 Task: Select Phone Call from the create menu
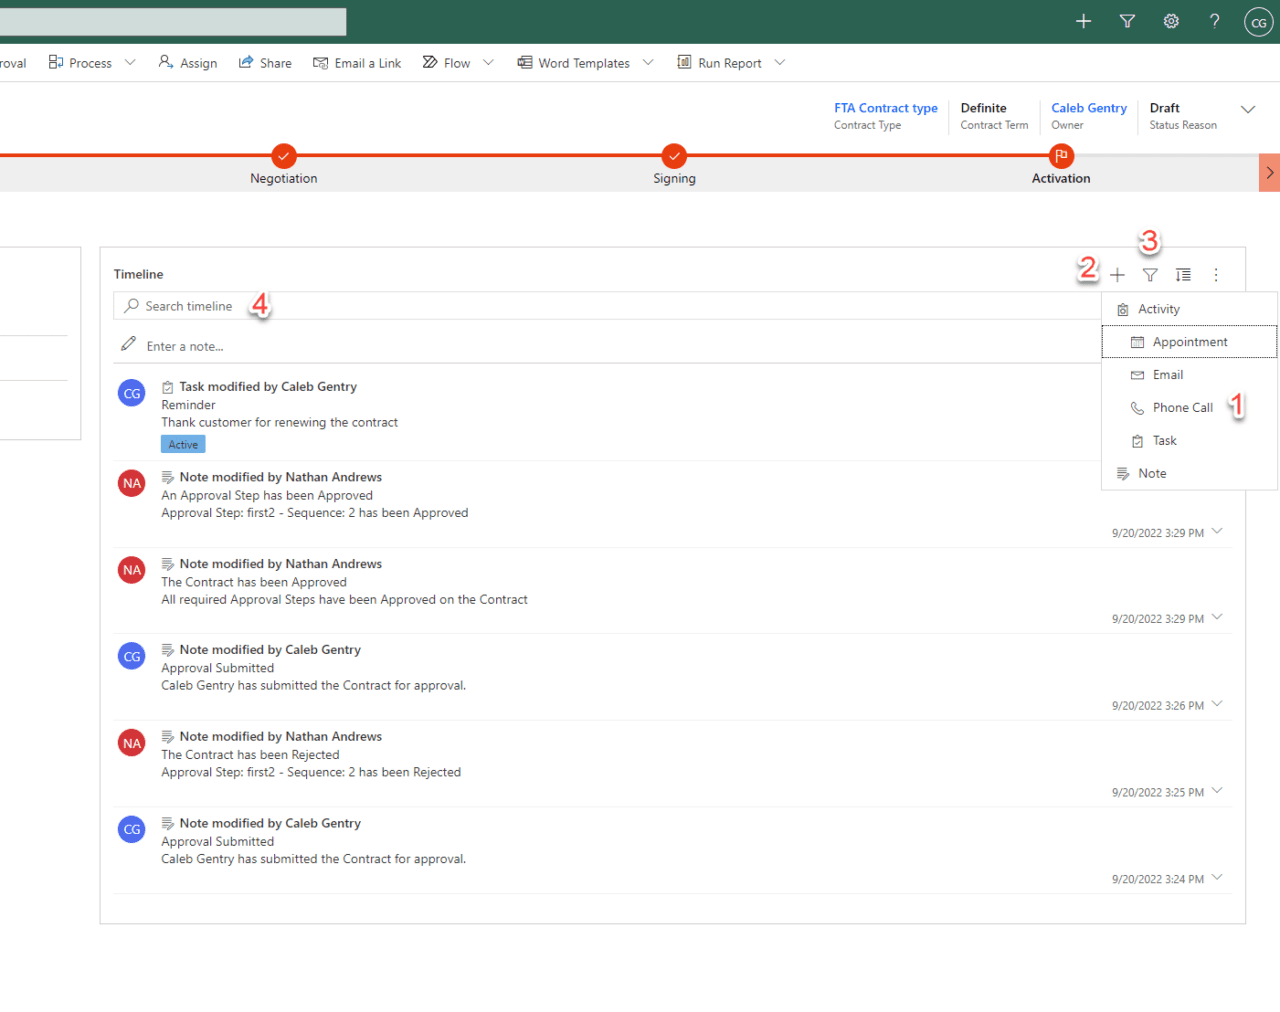pyautogui.click(x=1183, y=407)
